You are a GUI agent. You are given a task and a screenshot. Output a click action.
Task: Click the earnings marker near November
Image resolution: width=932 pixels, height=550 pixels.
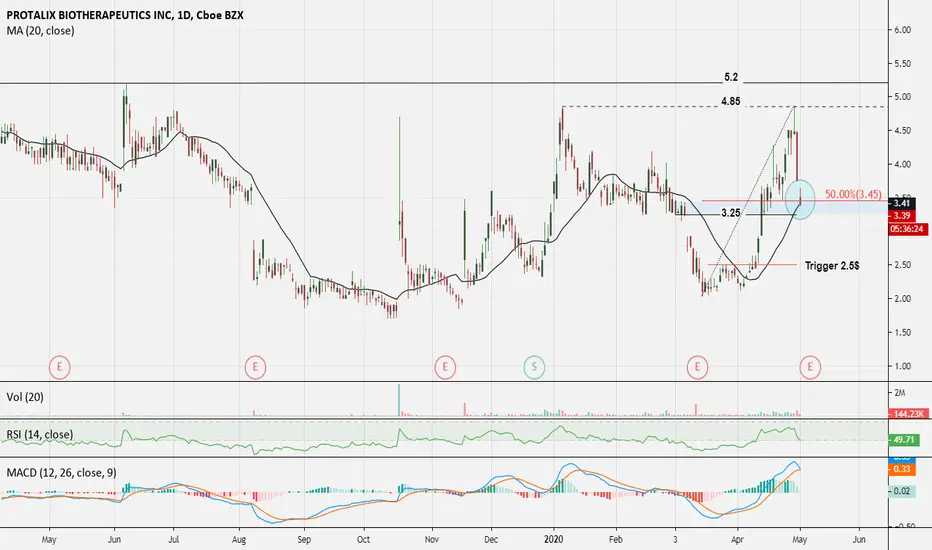(x=445, y=367)
